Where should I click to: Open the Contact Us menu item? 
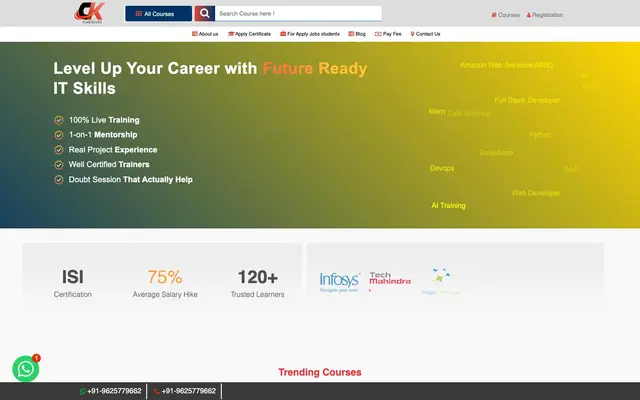(425, 34)
